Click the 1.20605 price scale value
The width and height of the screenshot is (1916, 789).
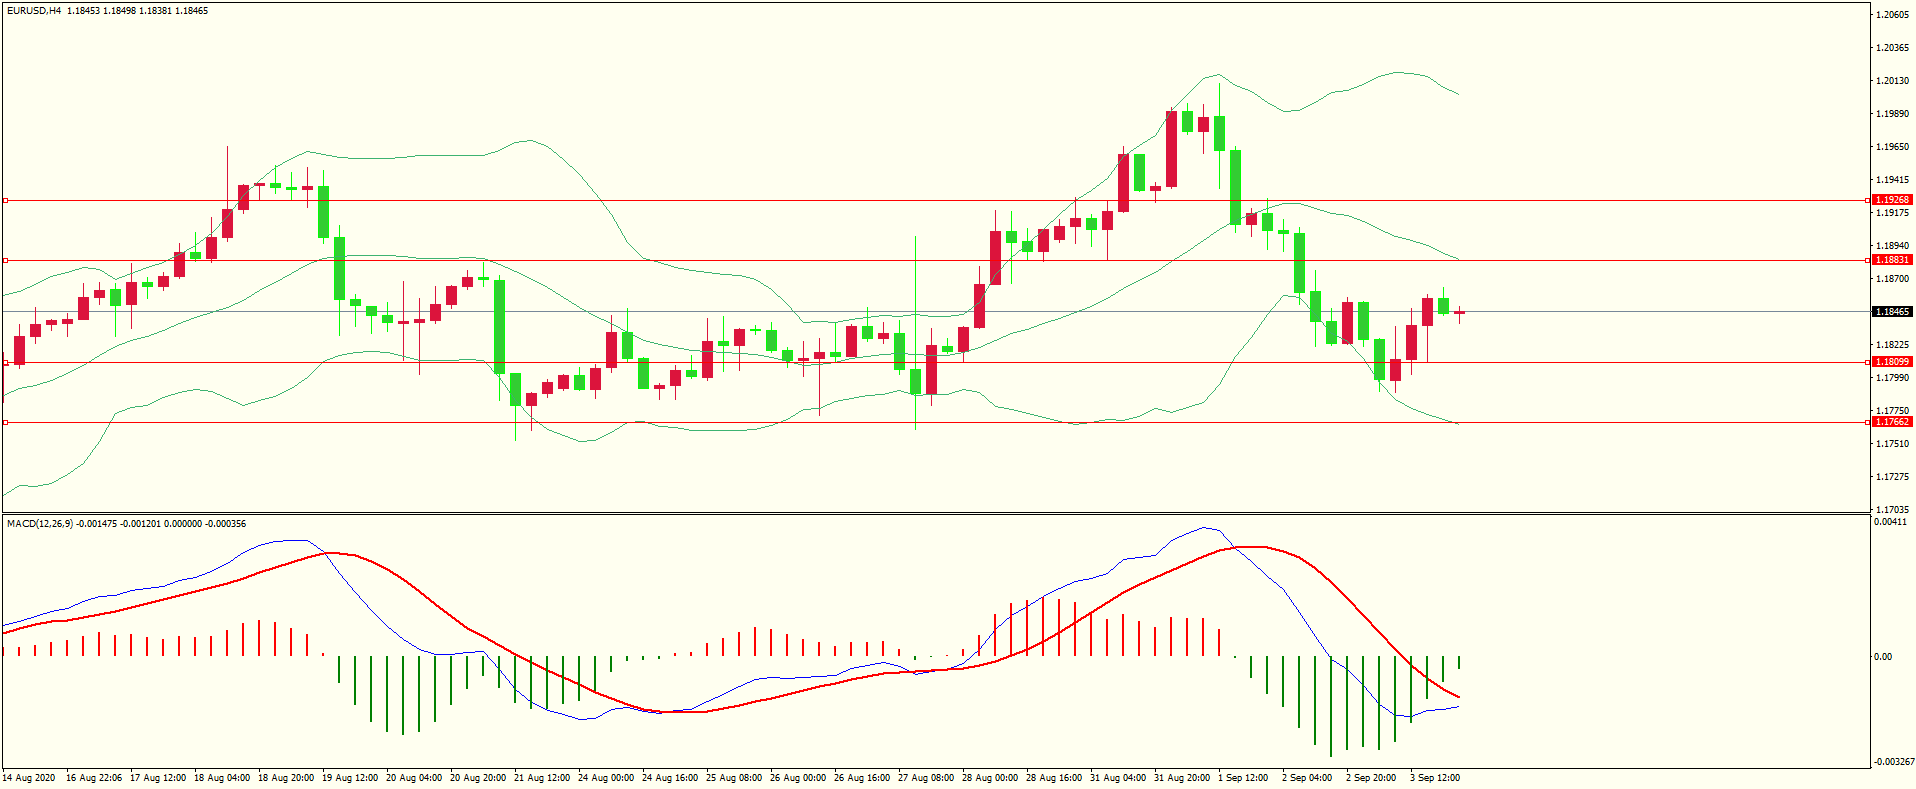point(1892,15)
